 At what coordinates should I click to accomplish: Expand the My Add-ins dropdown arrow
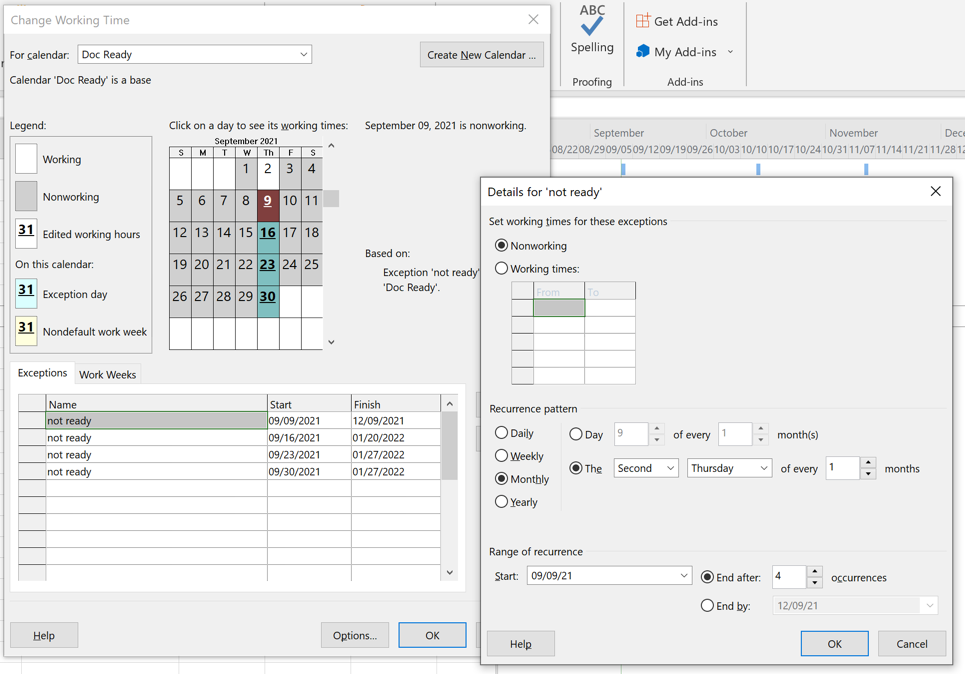tap(731, 52)
